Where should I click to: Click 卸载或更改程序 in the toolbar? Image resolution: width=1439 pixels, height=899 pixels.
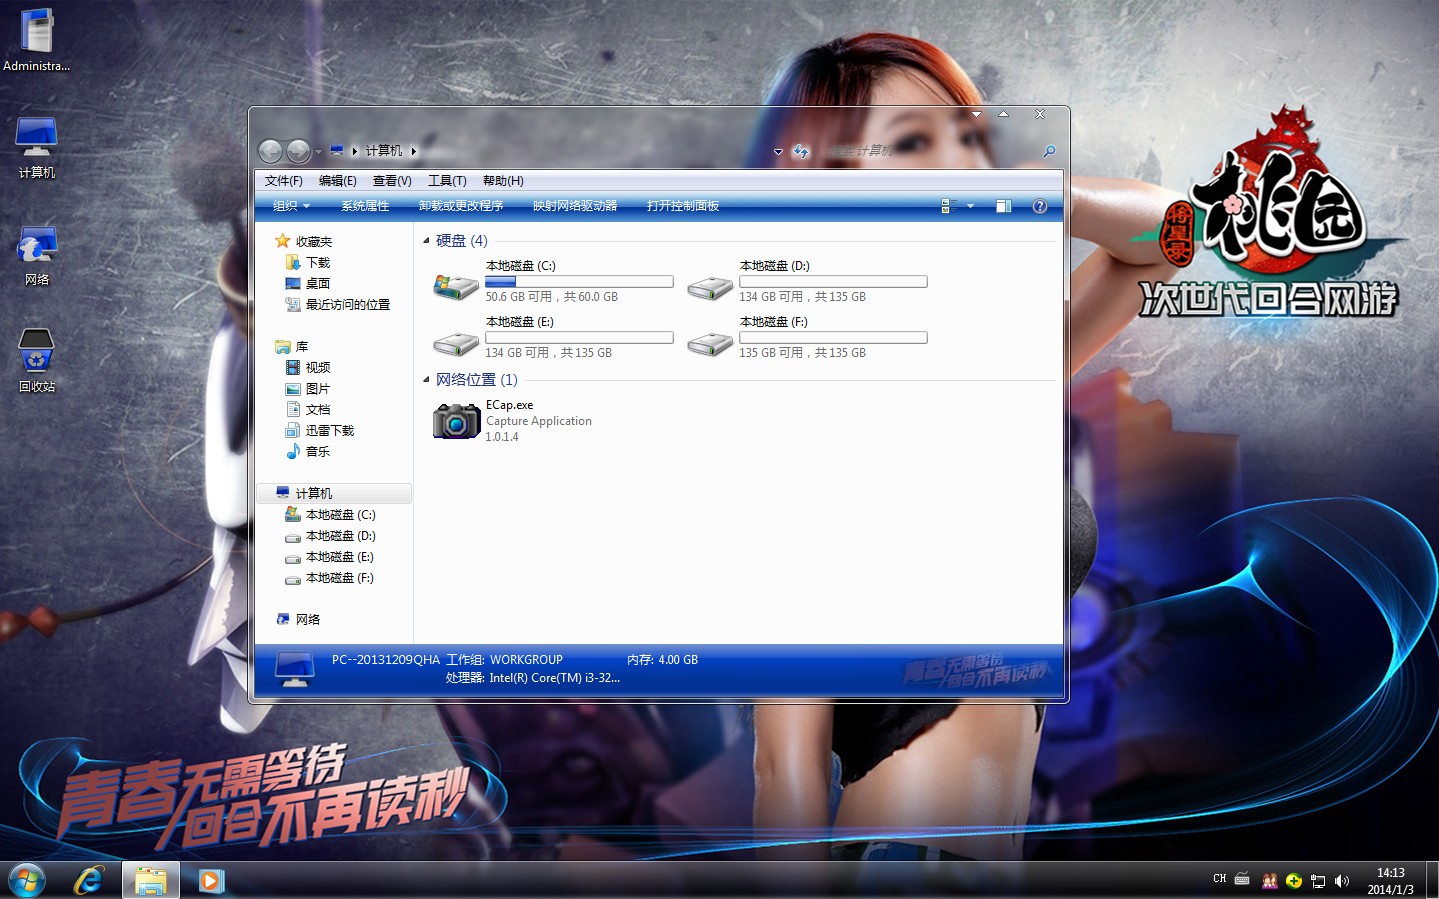461,206
